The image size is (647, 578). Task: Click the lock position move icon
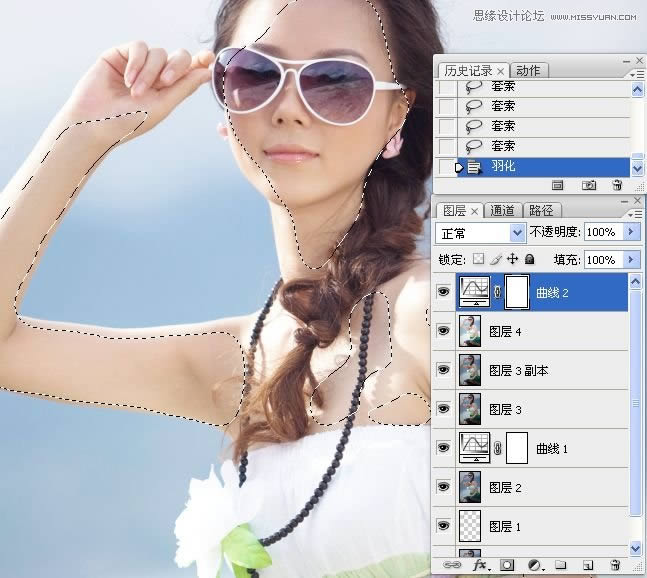(513, 259)
